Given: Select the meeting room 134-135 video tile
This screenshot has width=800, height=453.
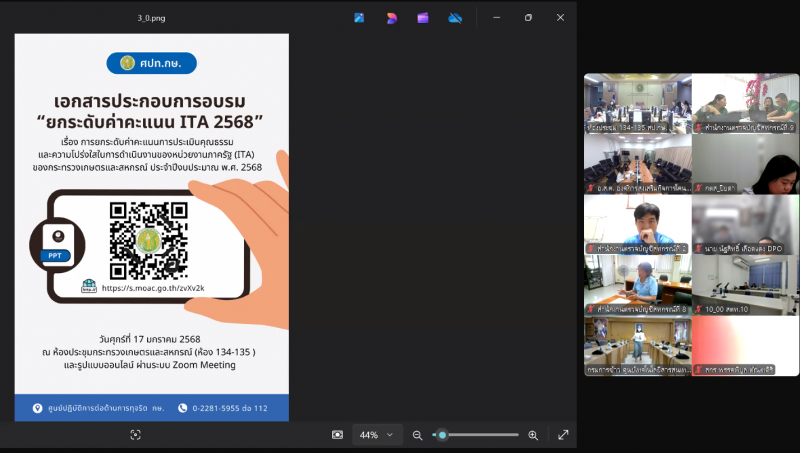Looking at the screenshot, I should click(638, 104).
